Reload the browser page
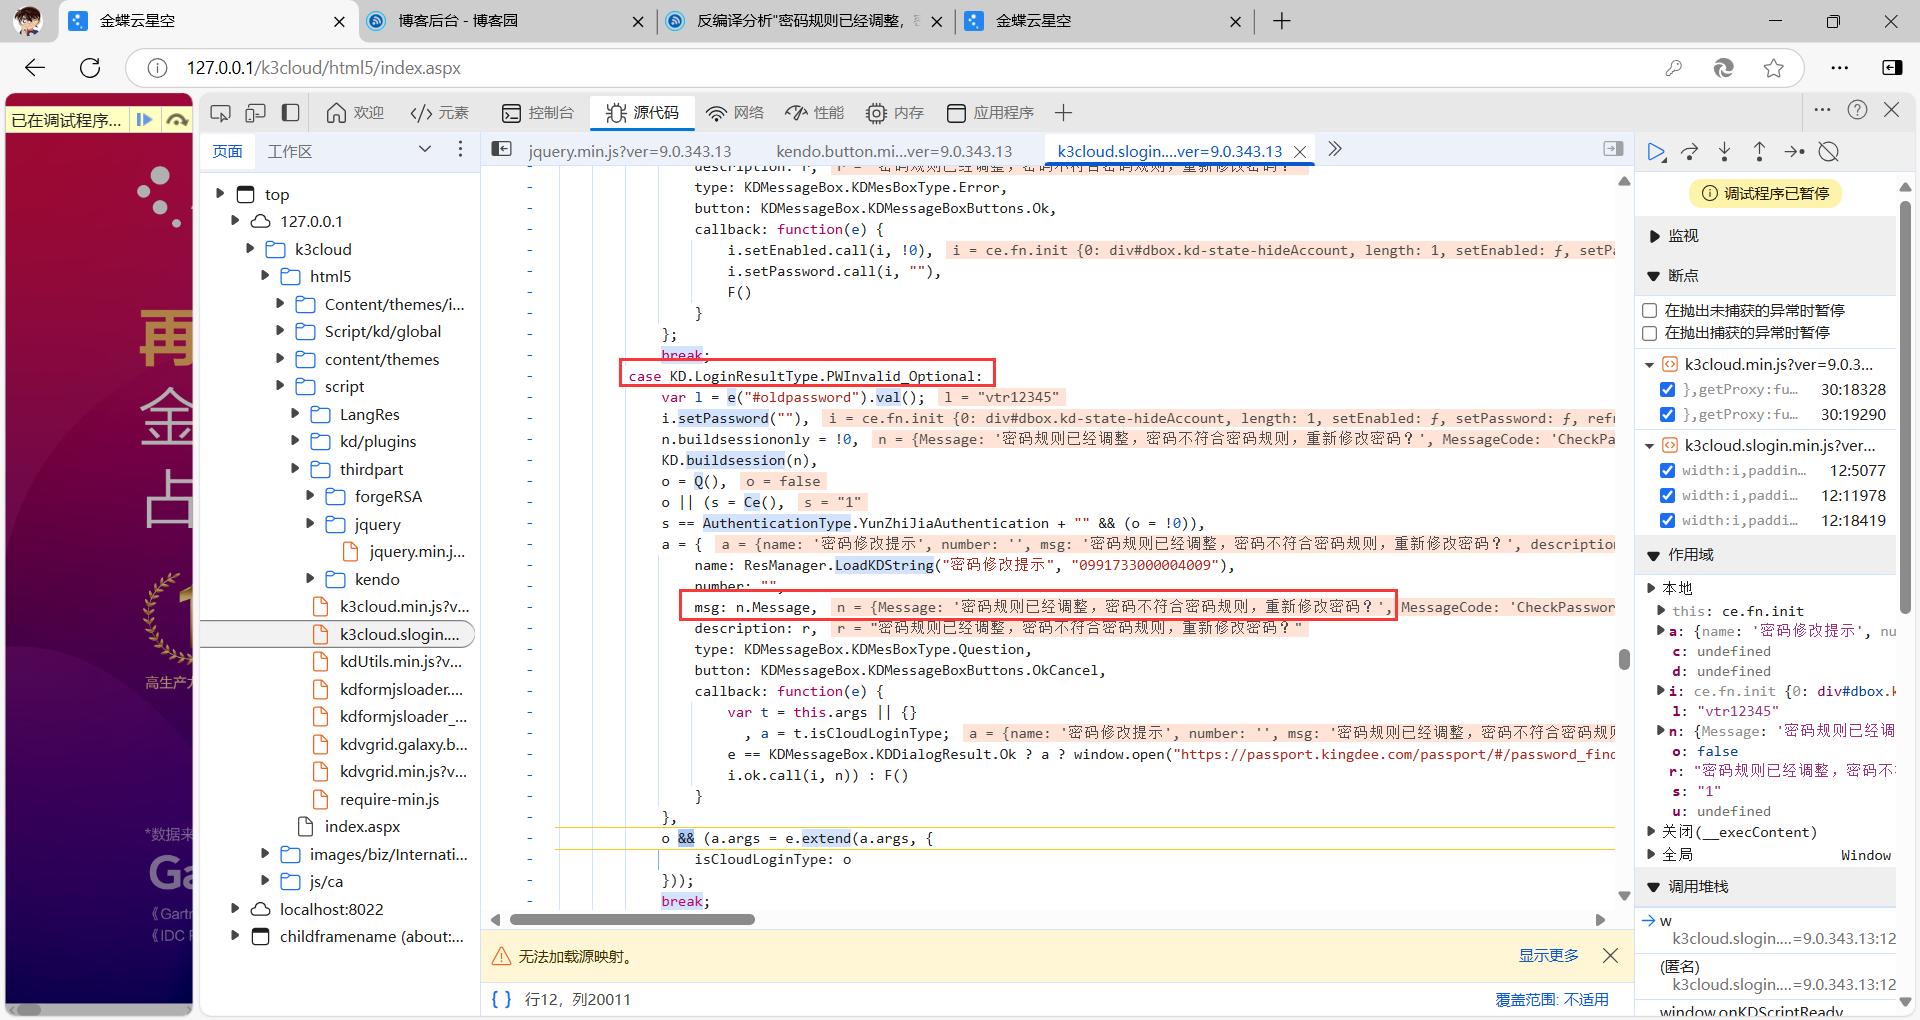This screenshot has height=1020, width=1920. pos(90,68)
